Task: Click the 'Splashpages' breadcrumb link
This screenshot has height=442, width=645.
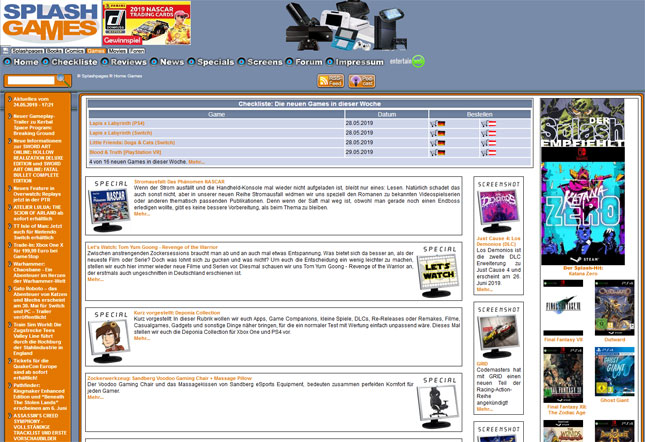Action: click(94, 76)
